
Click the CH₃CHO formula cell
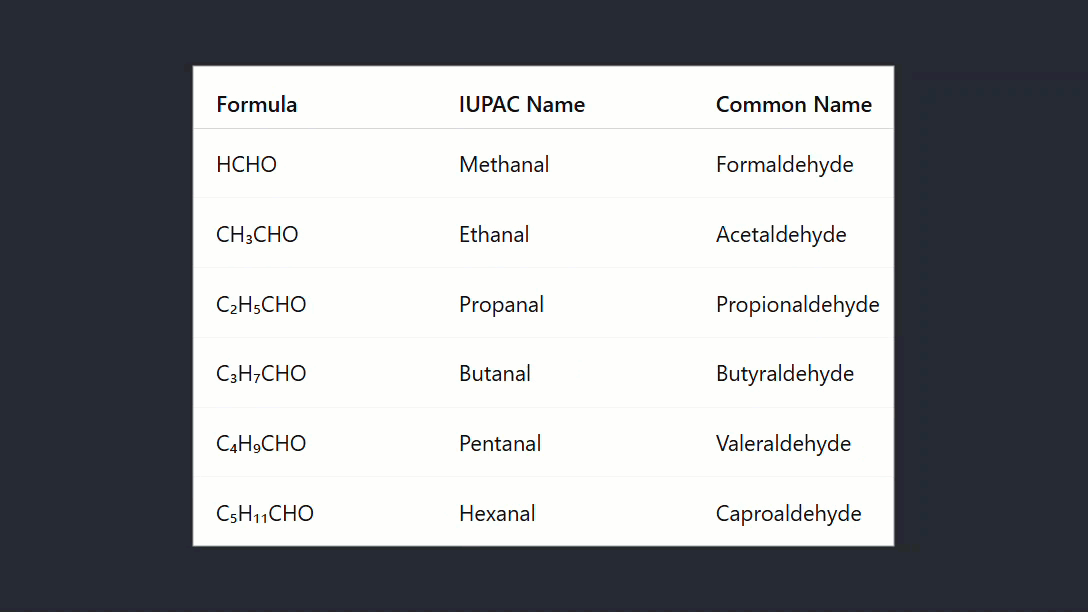(257, 235)
